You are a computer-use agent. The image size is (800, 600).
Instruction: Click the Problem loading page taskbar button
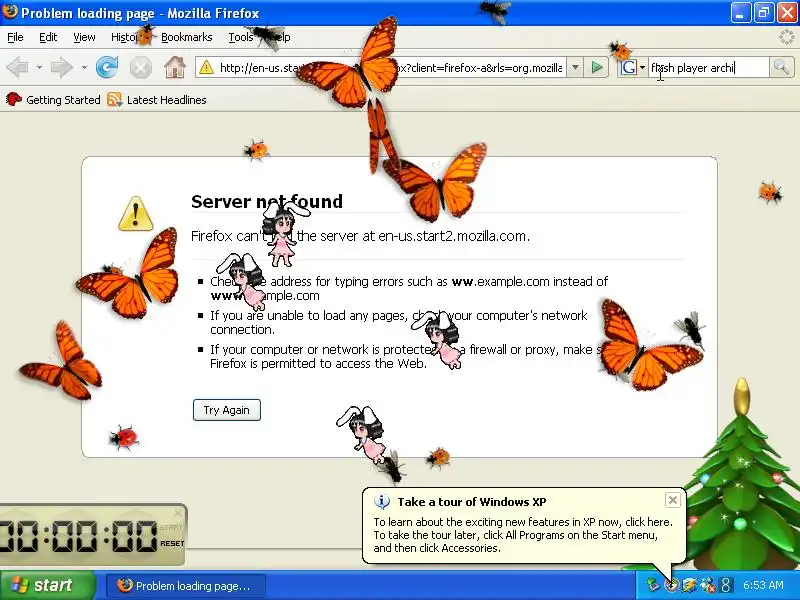click(186, 585)
